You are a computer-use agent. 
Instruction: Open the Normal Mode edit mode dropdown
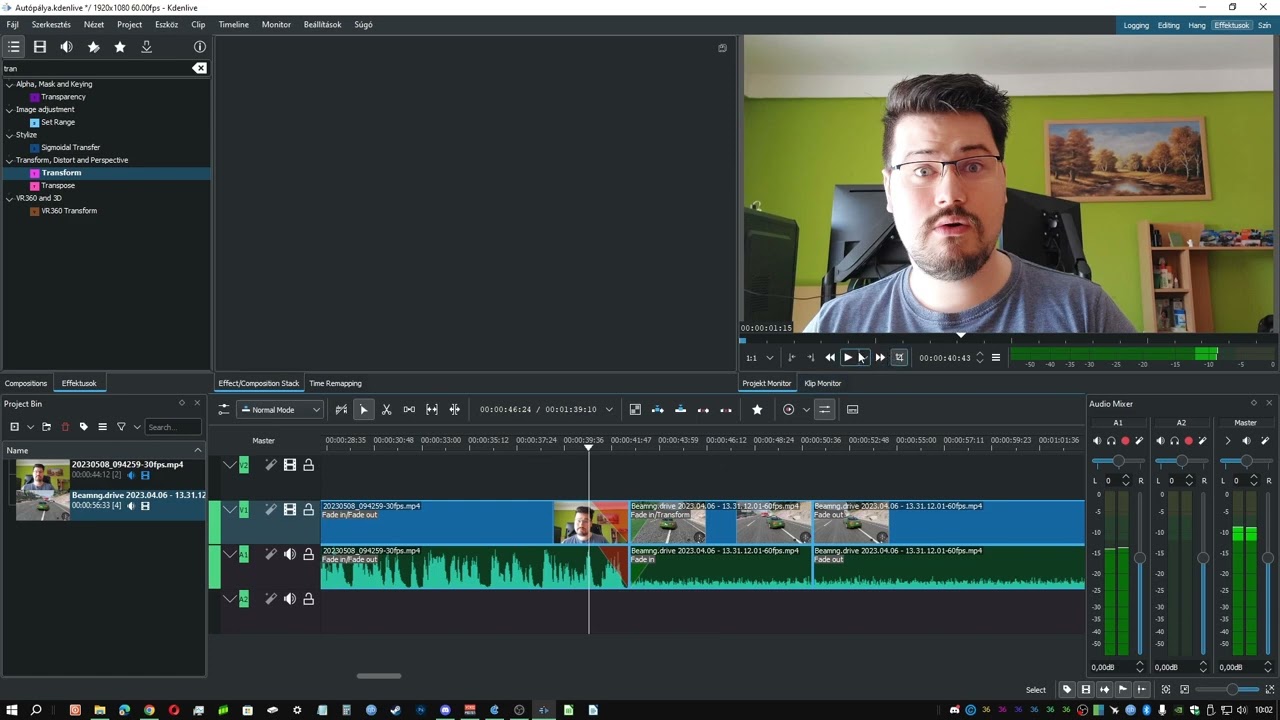tap(279, 409)
